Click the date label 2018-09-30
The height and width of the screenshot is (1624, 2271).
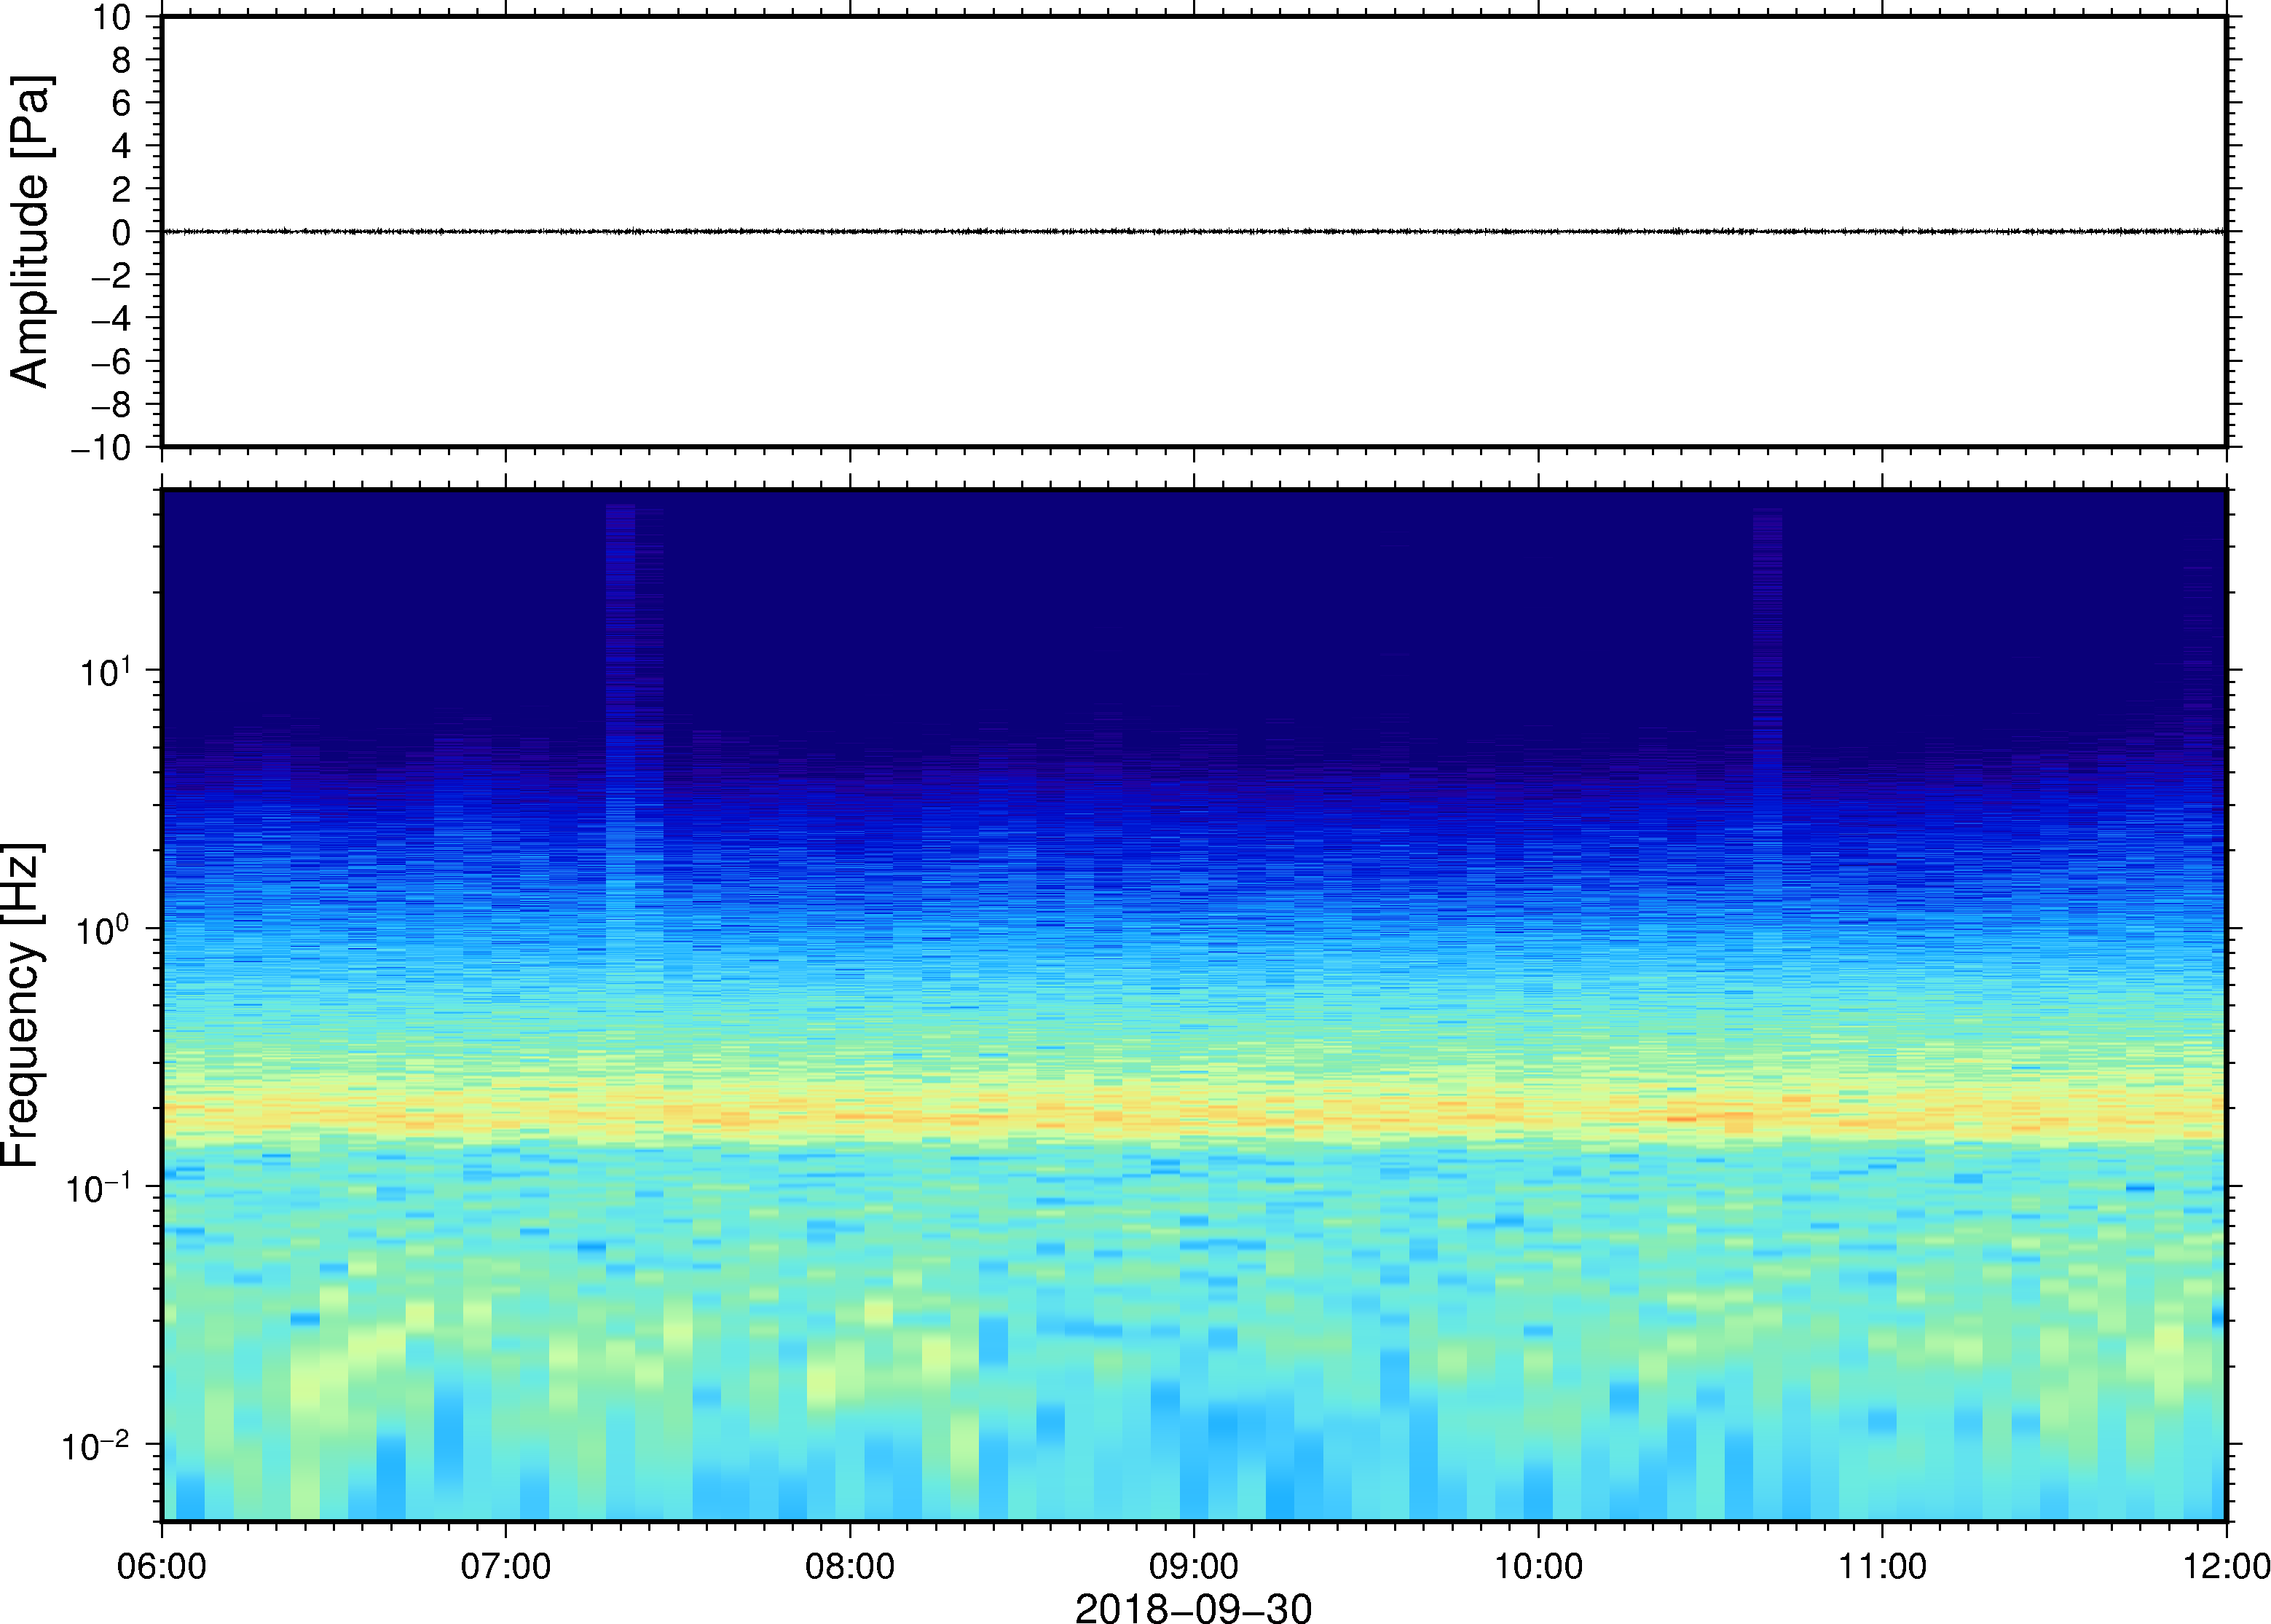(1193, 1607)
